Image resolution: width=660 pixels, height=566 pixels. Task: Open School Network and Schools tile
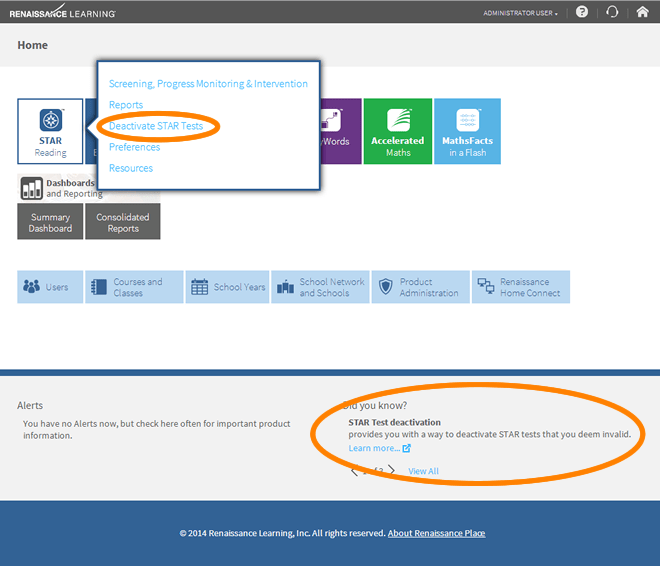click(x=320, y=287)
